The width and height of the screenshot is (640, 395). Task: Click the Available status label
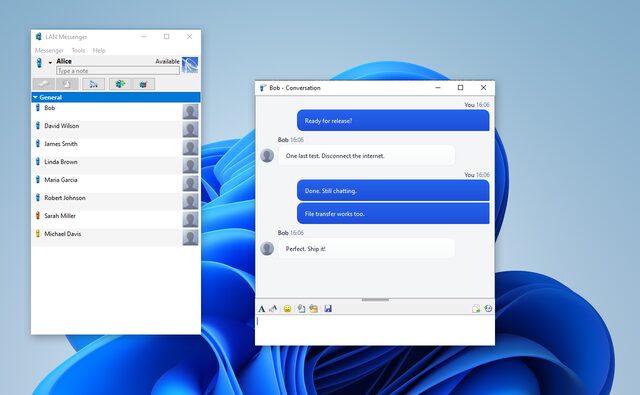coord(167,61)
